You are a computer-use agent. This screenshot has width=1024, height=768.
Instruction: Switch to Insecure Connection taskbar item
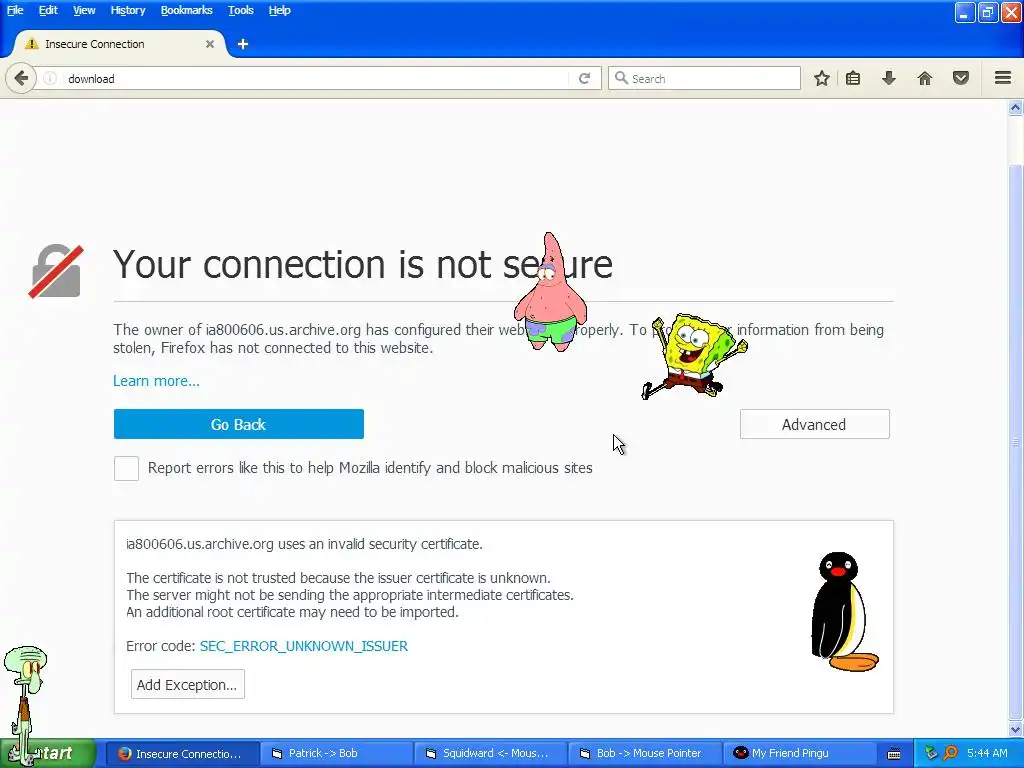click(x=182, y=754)
